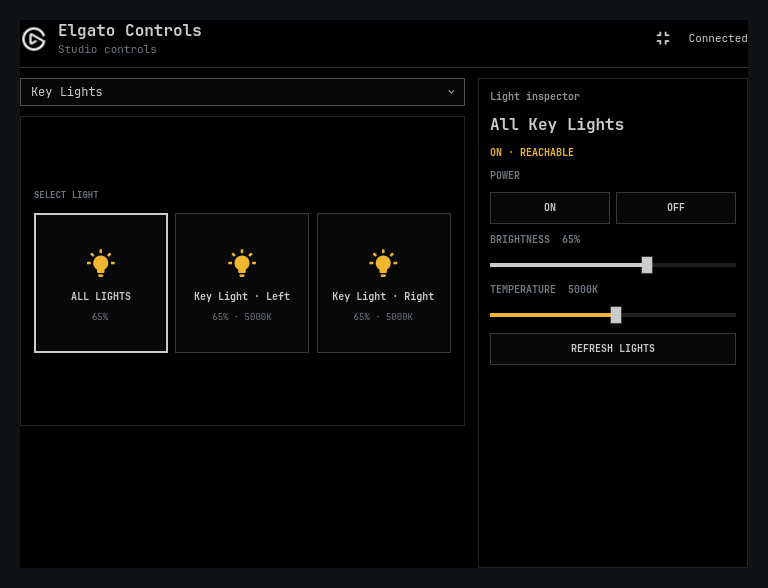This screenshot has height=588, width=768.
Task: Turn lights OFF with power button
Action: tap(676, 208)
